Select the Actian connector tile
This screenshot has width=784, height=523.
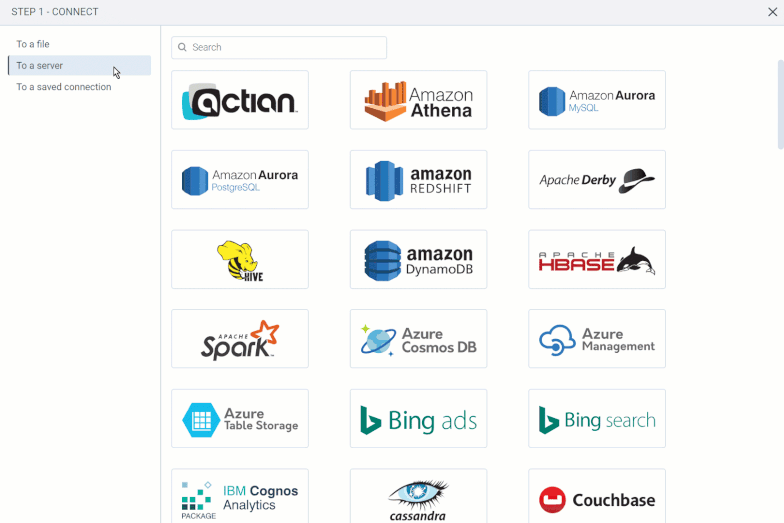coord(240,100)
